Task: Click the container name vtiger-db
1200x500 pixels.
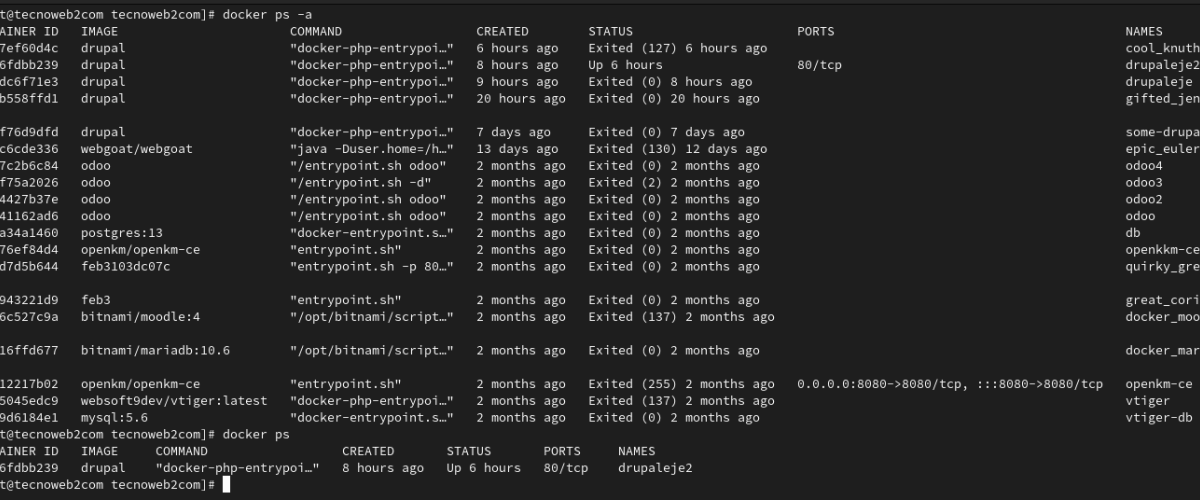Action: coord(1159,418)
